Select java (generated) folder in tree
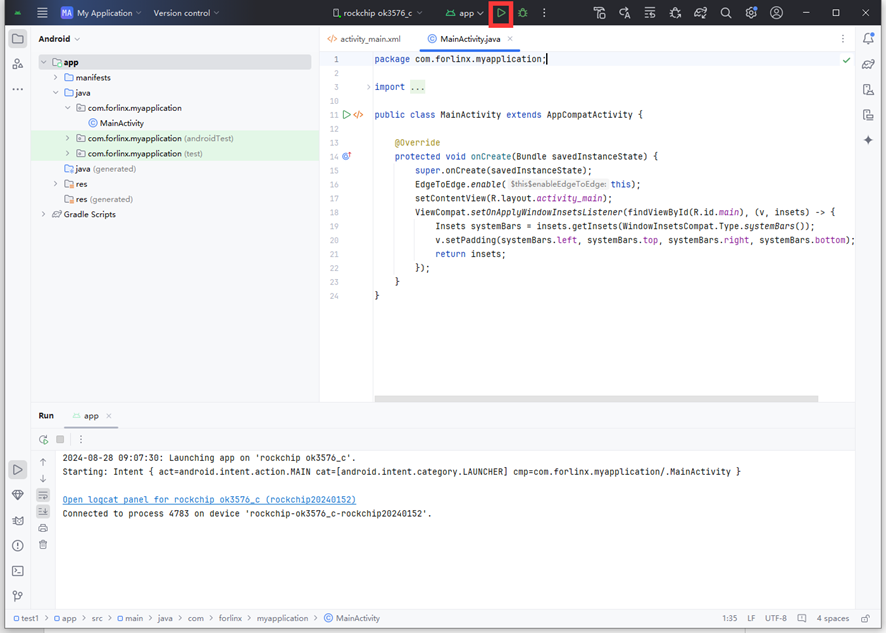886x633 pixels. click(100, 169)
